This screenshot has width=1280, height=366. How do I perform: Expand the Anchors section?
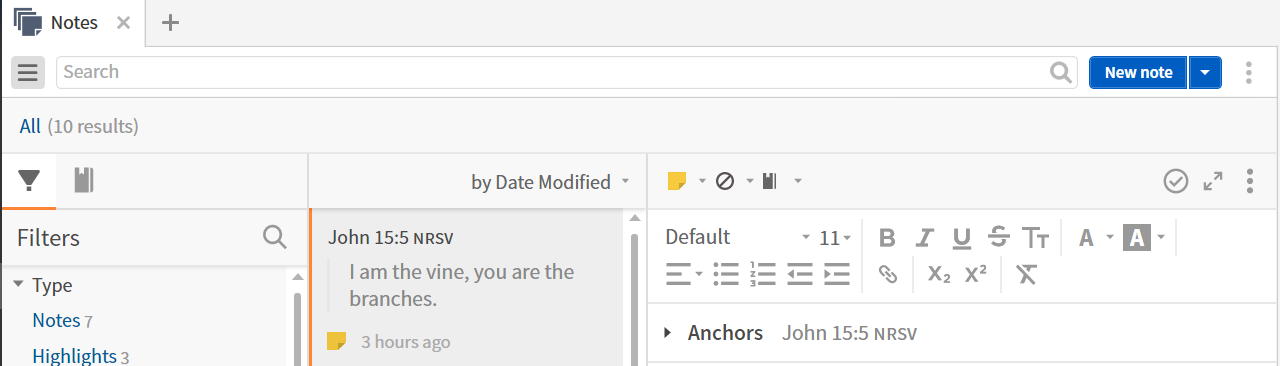[x=668, y=333]
